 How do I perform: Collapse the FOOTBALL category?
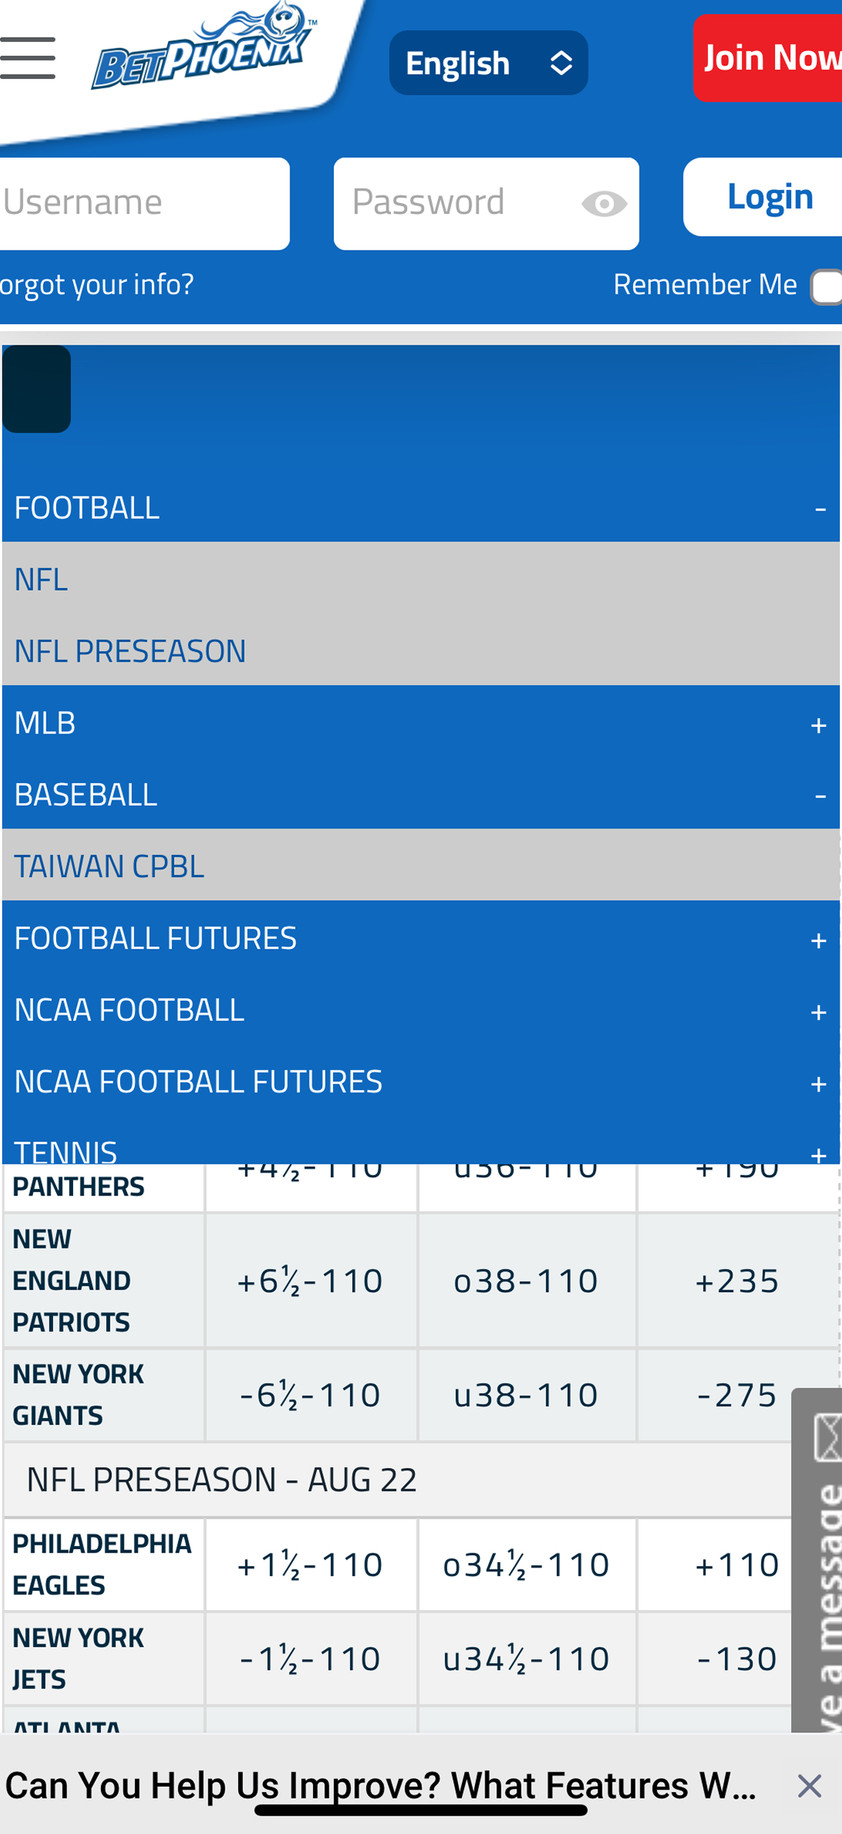pyautogui.click(x=820, y=509)
